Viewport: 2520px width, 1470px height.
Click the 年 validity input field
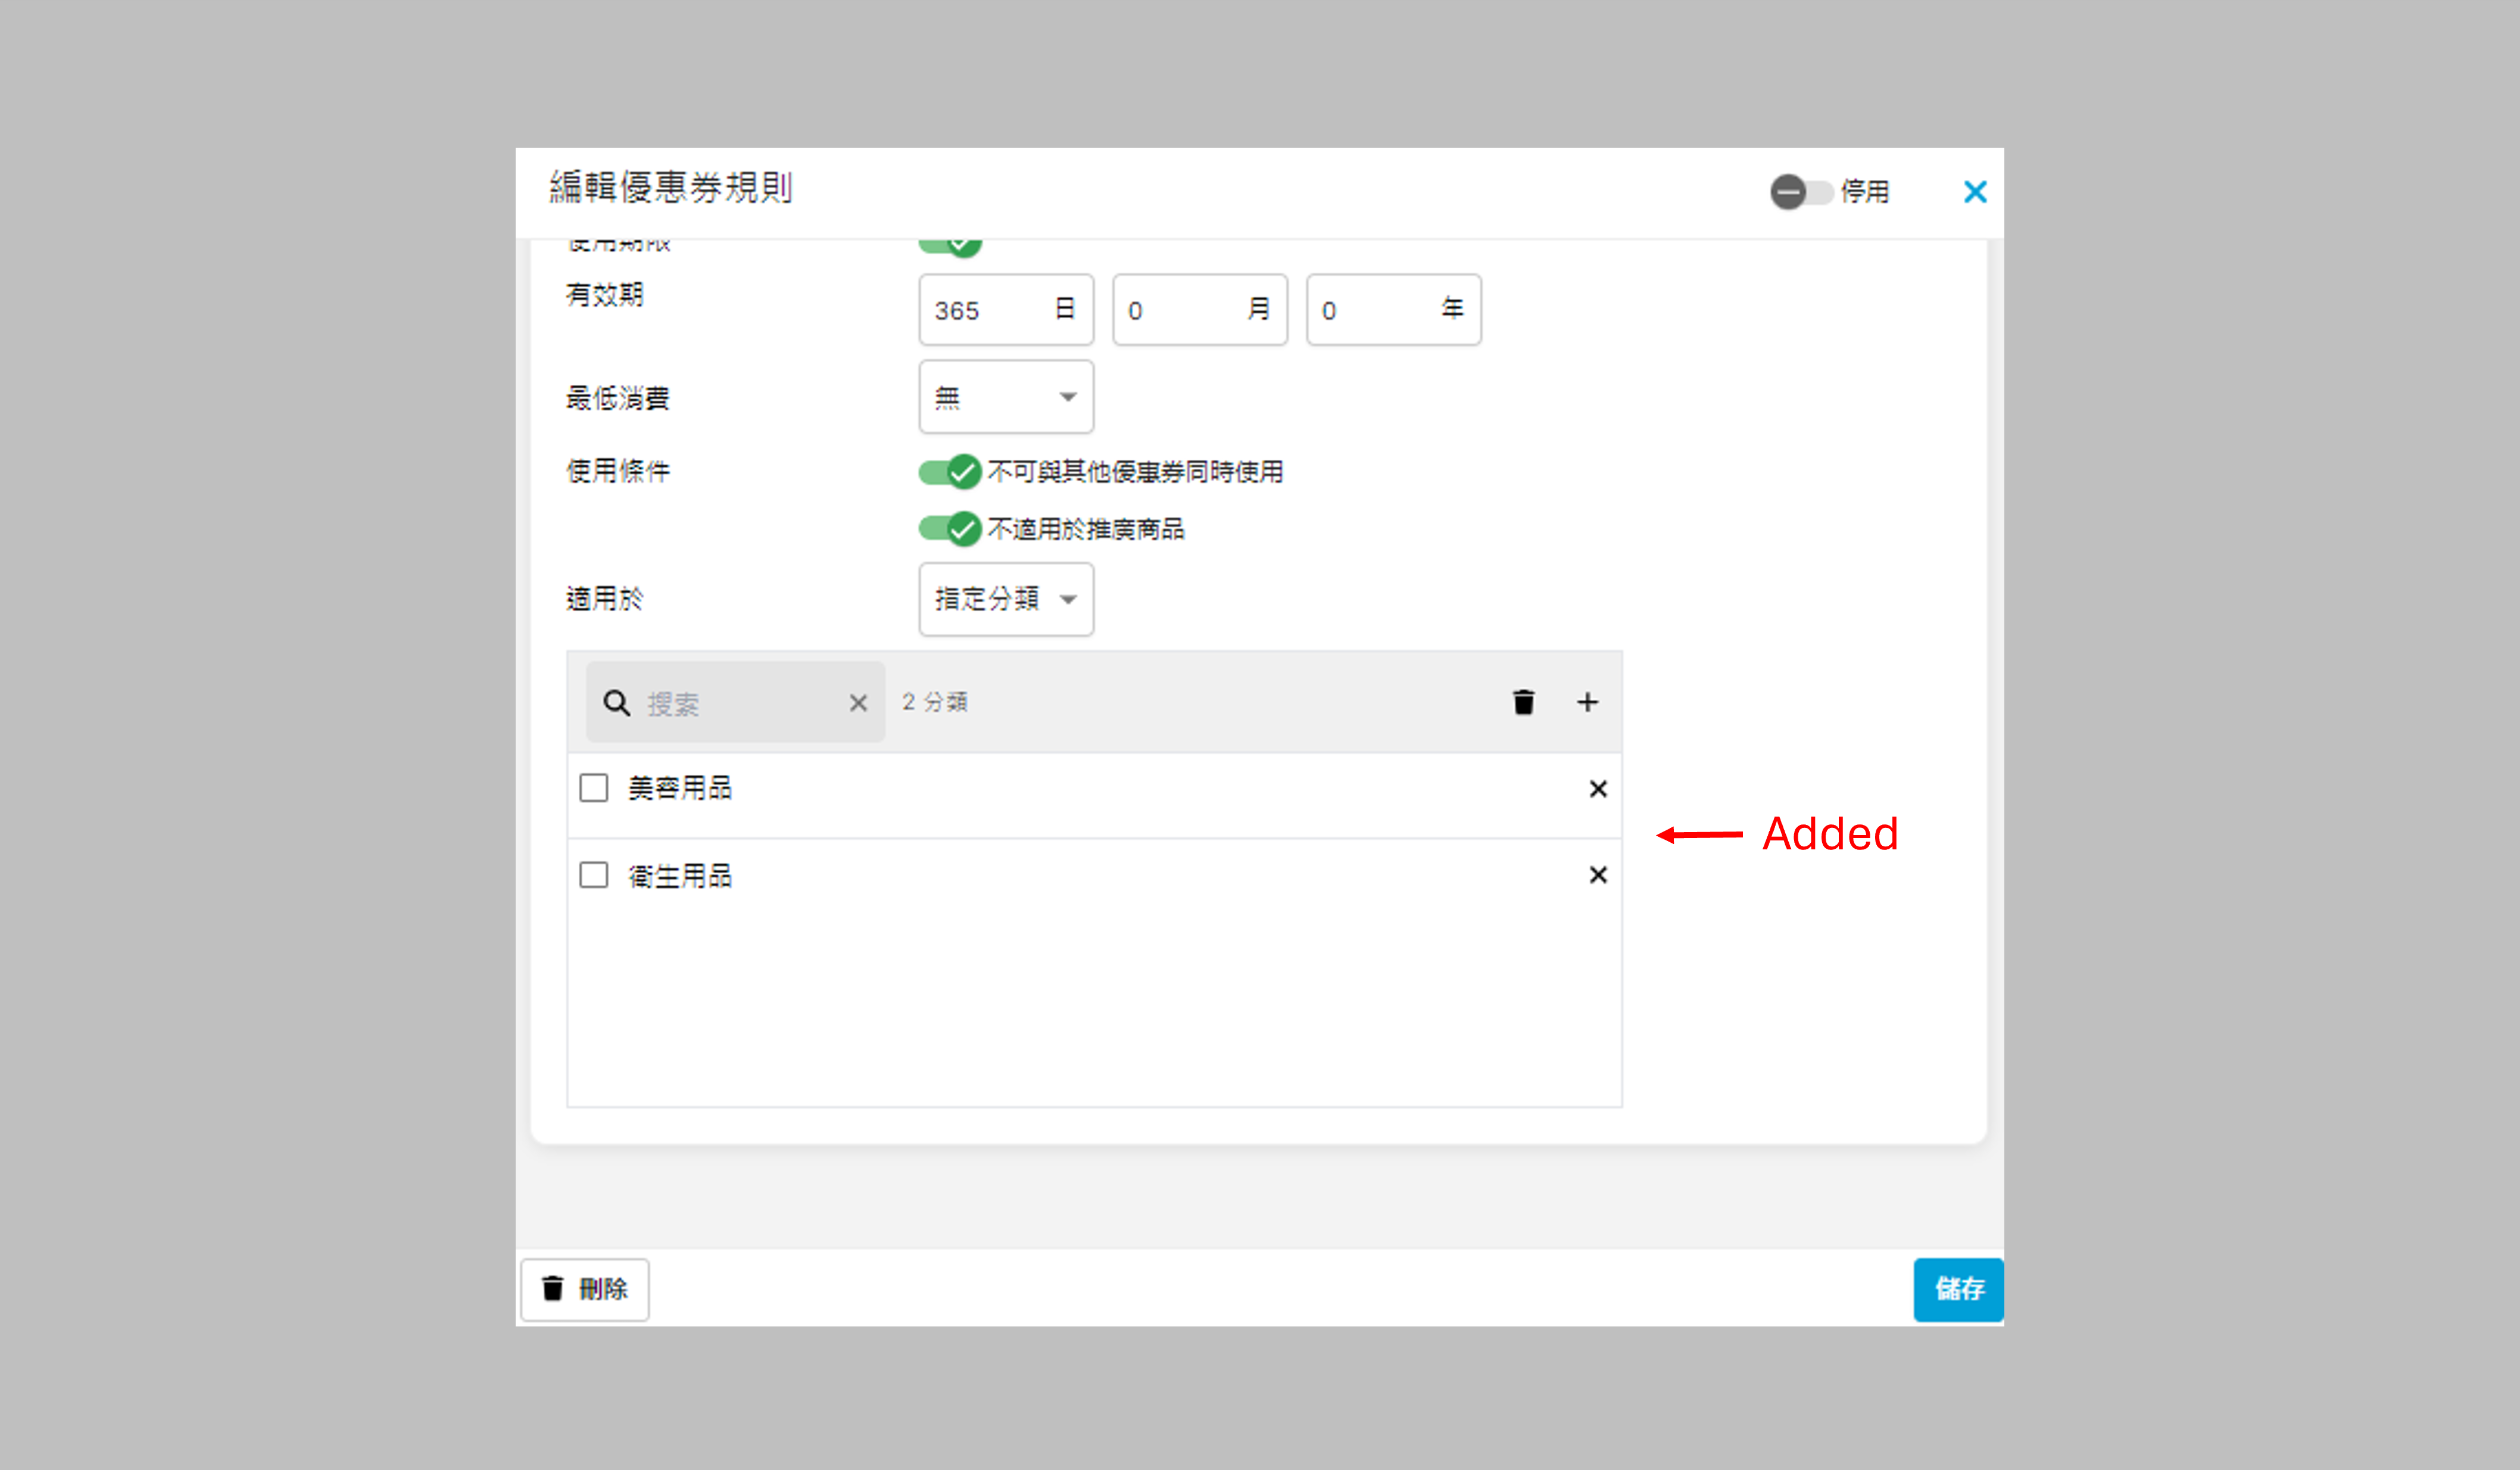pyautogui.click(x=1375, y=310)
